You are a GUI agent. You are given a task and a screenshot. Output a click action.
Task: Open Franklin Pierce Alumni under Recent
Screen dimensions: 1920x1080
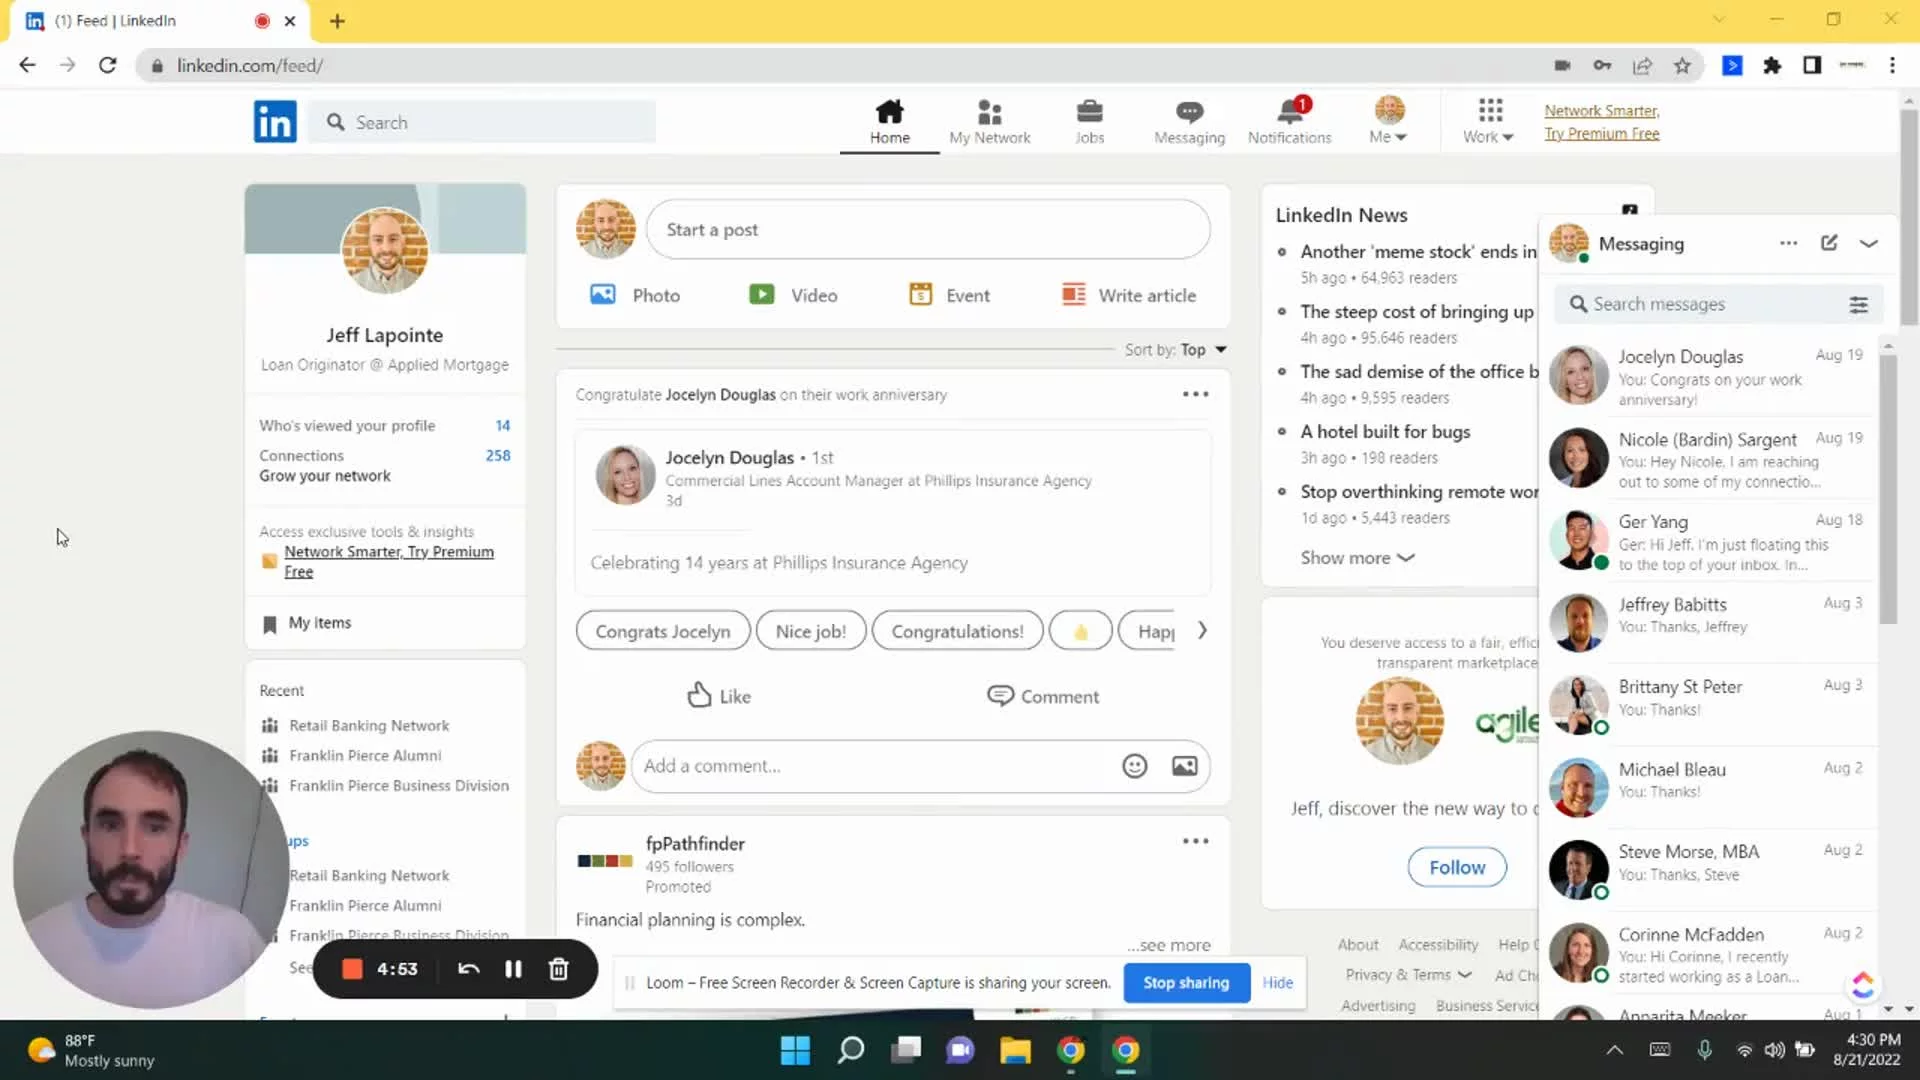click(365, 756)
